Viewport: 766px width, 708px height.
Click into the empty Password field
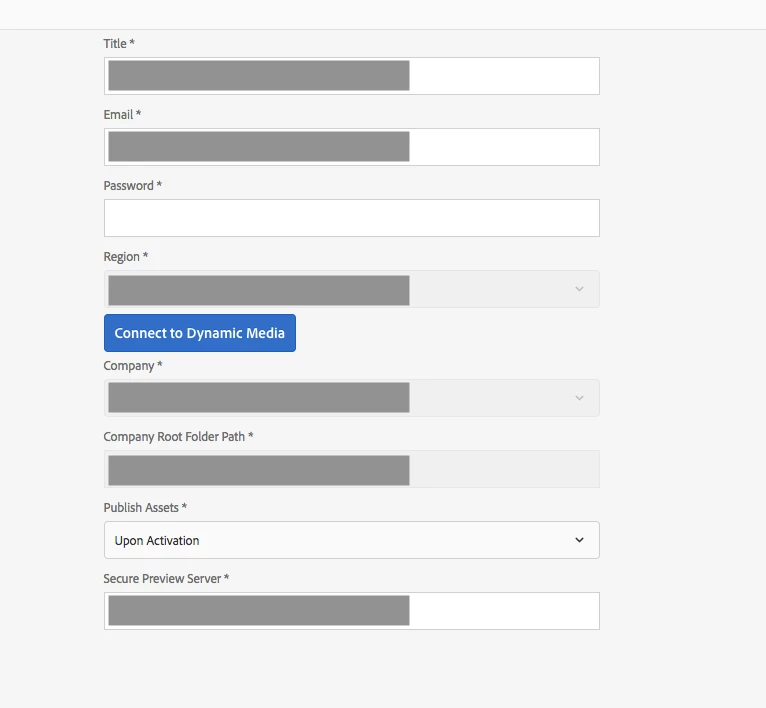point(351,218)
